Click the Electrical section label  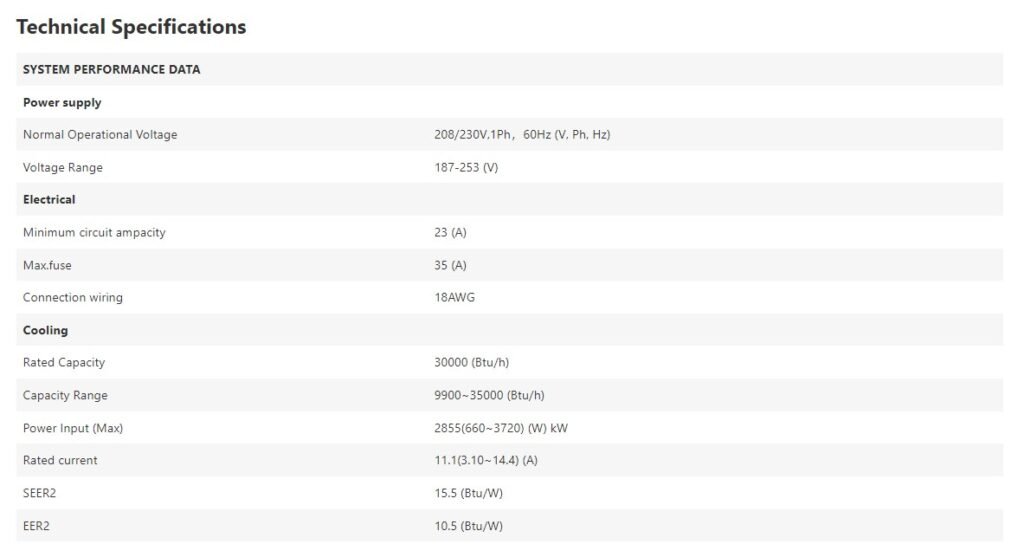(49, 200)
